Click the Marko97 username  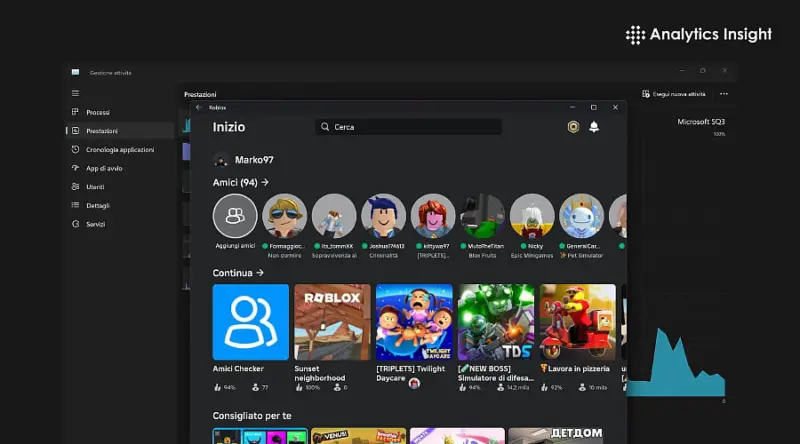pos(254,160)
